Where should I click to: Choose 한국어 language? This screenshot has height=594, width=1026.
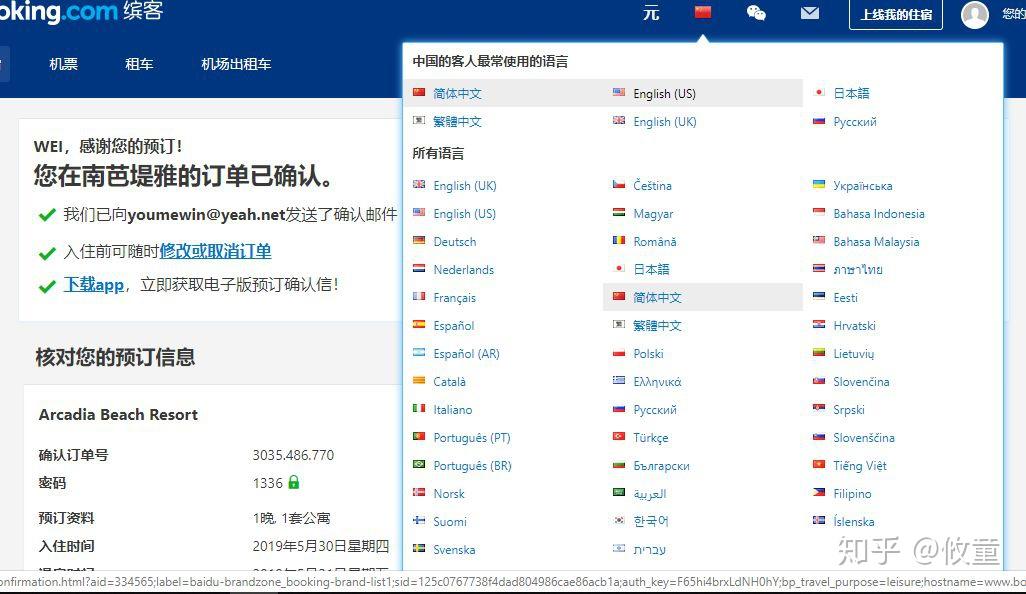651,521
